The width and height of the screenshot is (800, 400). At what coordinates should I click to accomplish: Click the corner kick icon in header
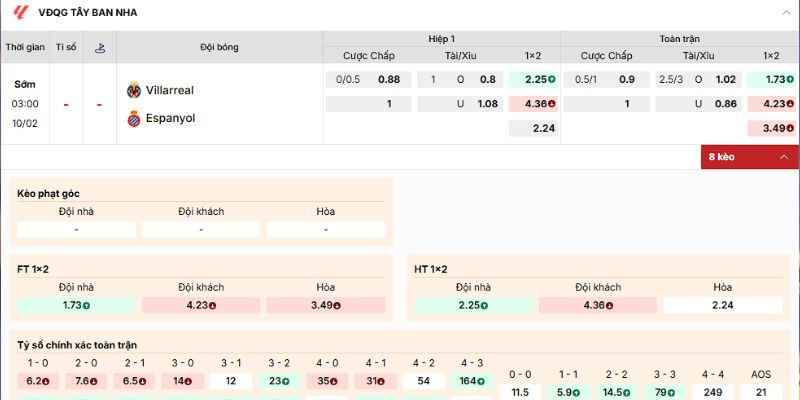pos(99,47)
